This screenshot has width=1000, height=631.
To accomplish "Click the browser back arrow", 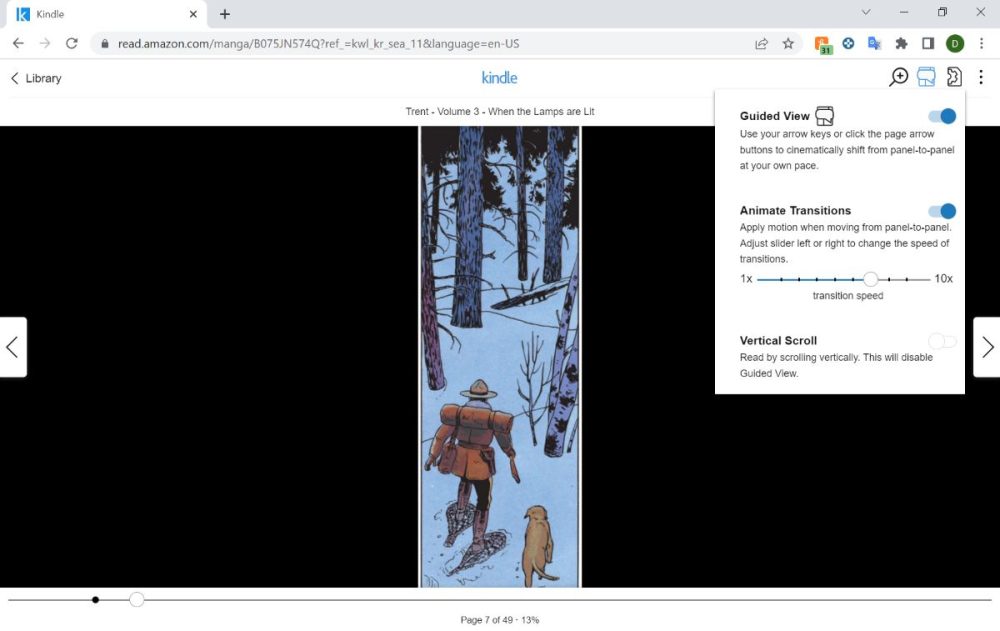I will (x=18, y=43).
